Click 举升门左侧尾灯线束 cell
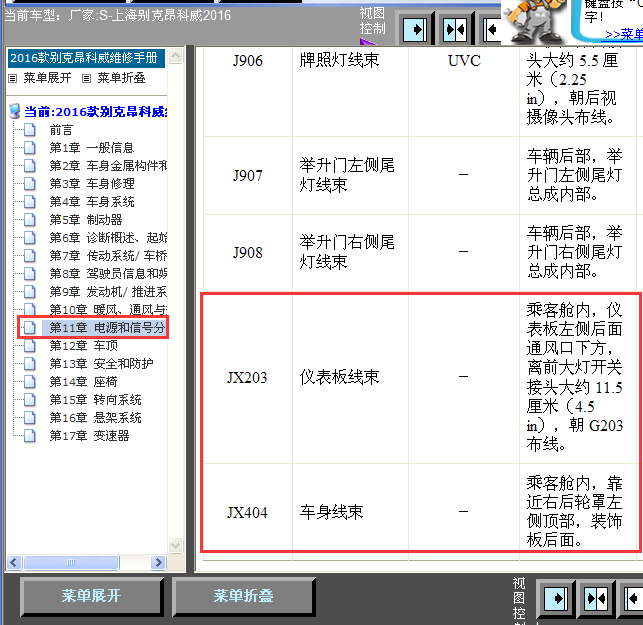The image size is (643, 625). tap(347, 175)
